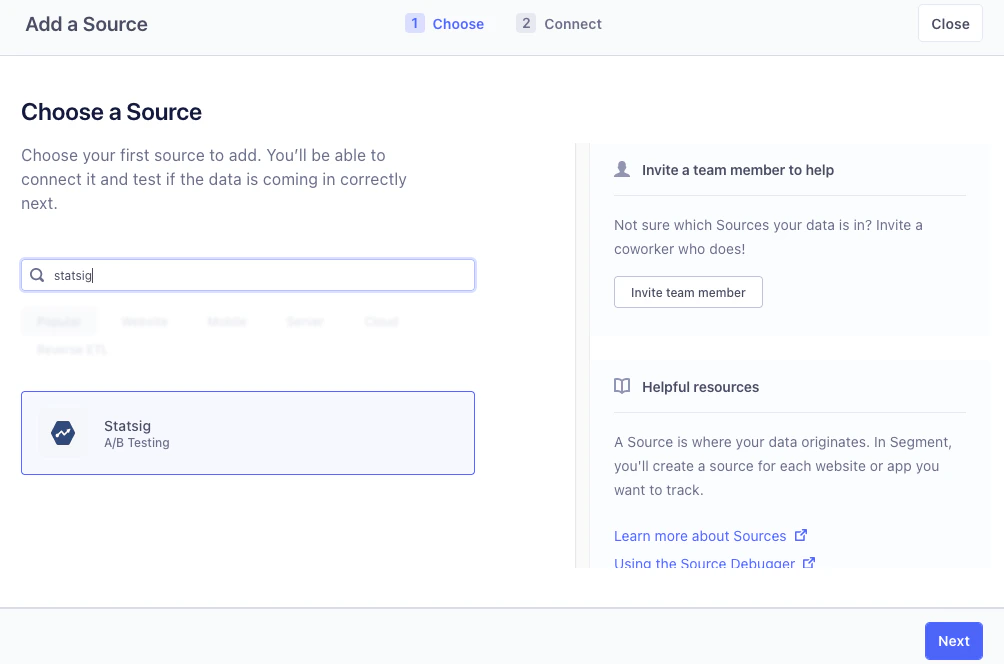Click the book icon beside Helpful resources
Image resolution: width=1004 pixels, height=664 pixels.
point(622,387)
